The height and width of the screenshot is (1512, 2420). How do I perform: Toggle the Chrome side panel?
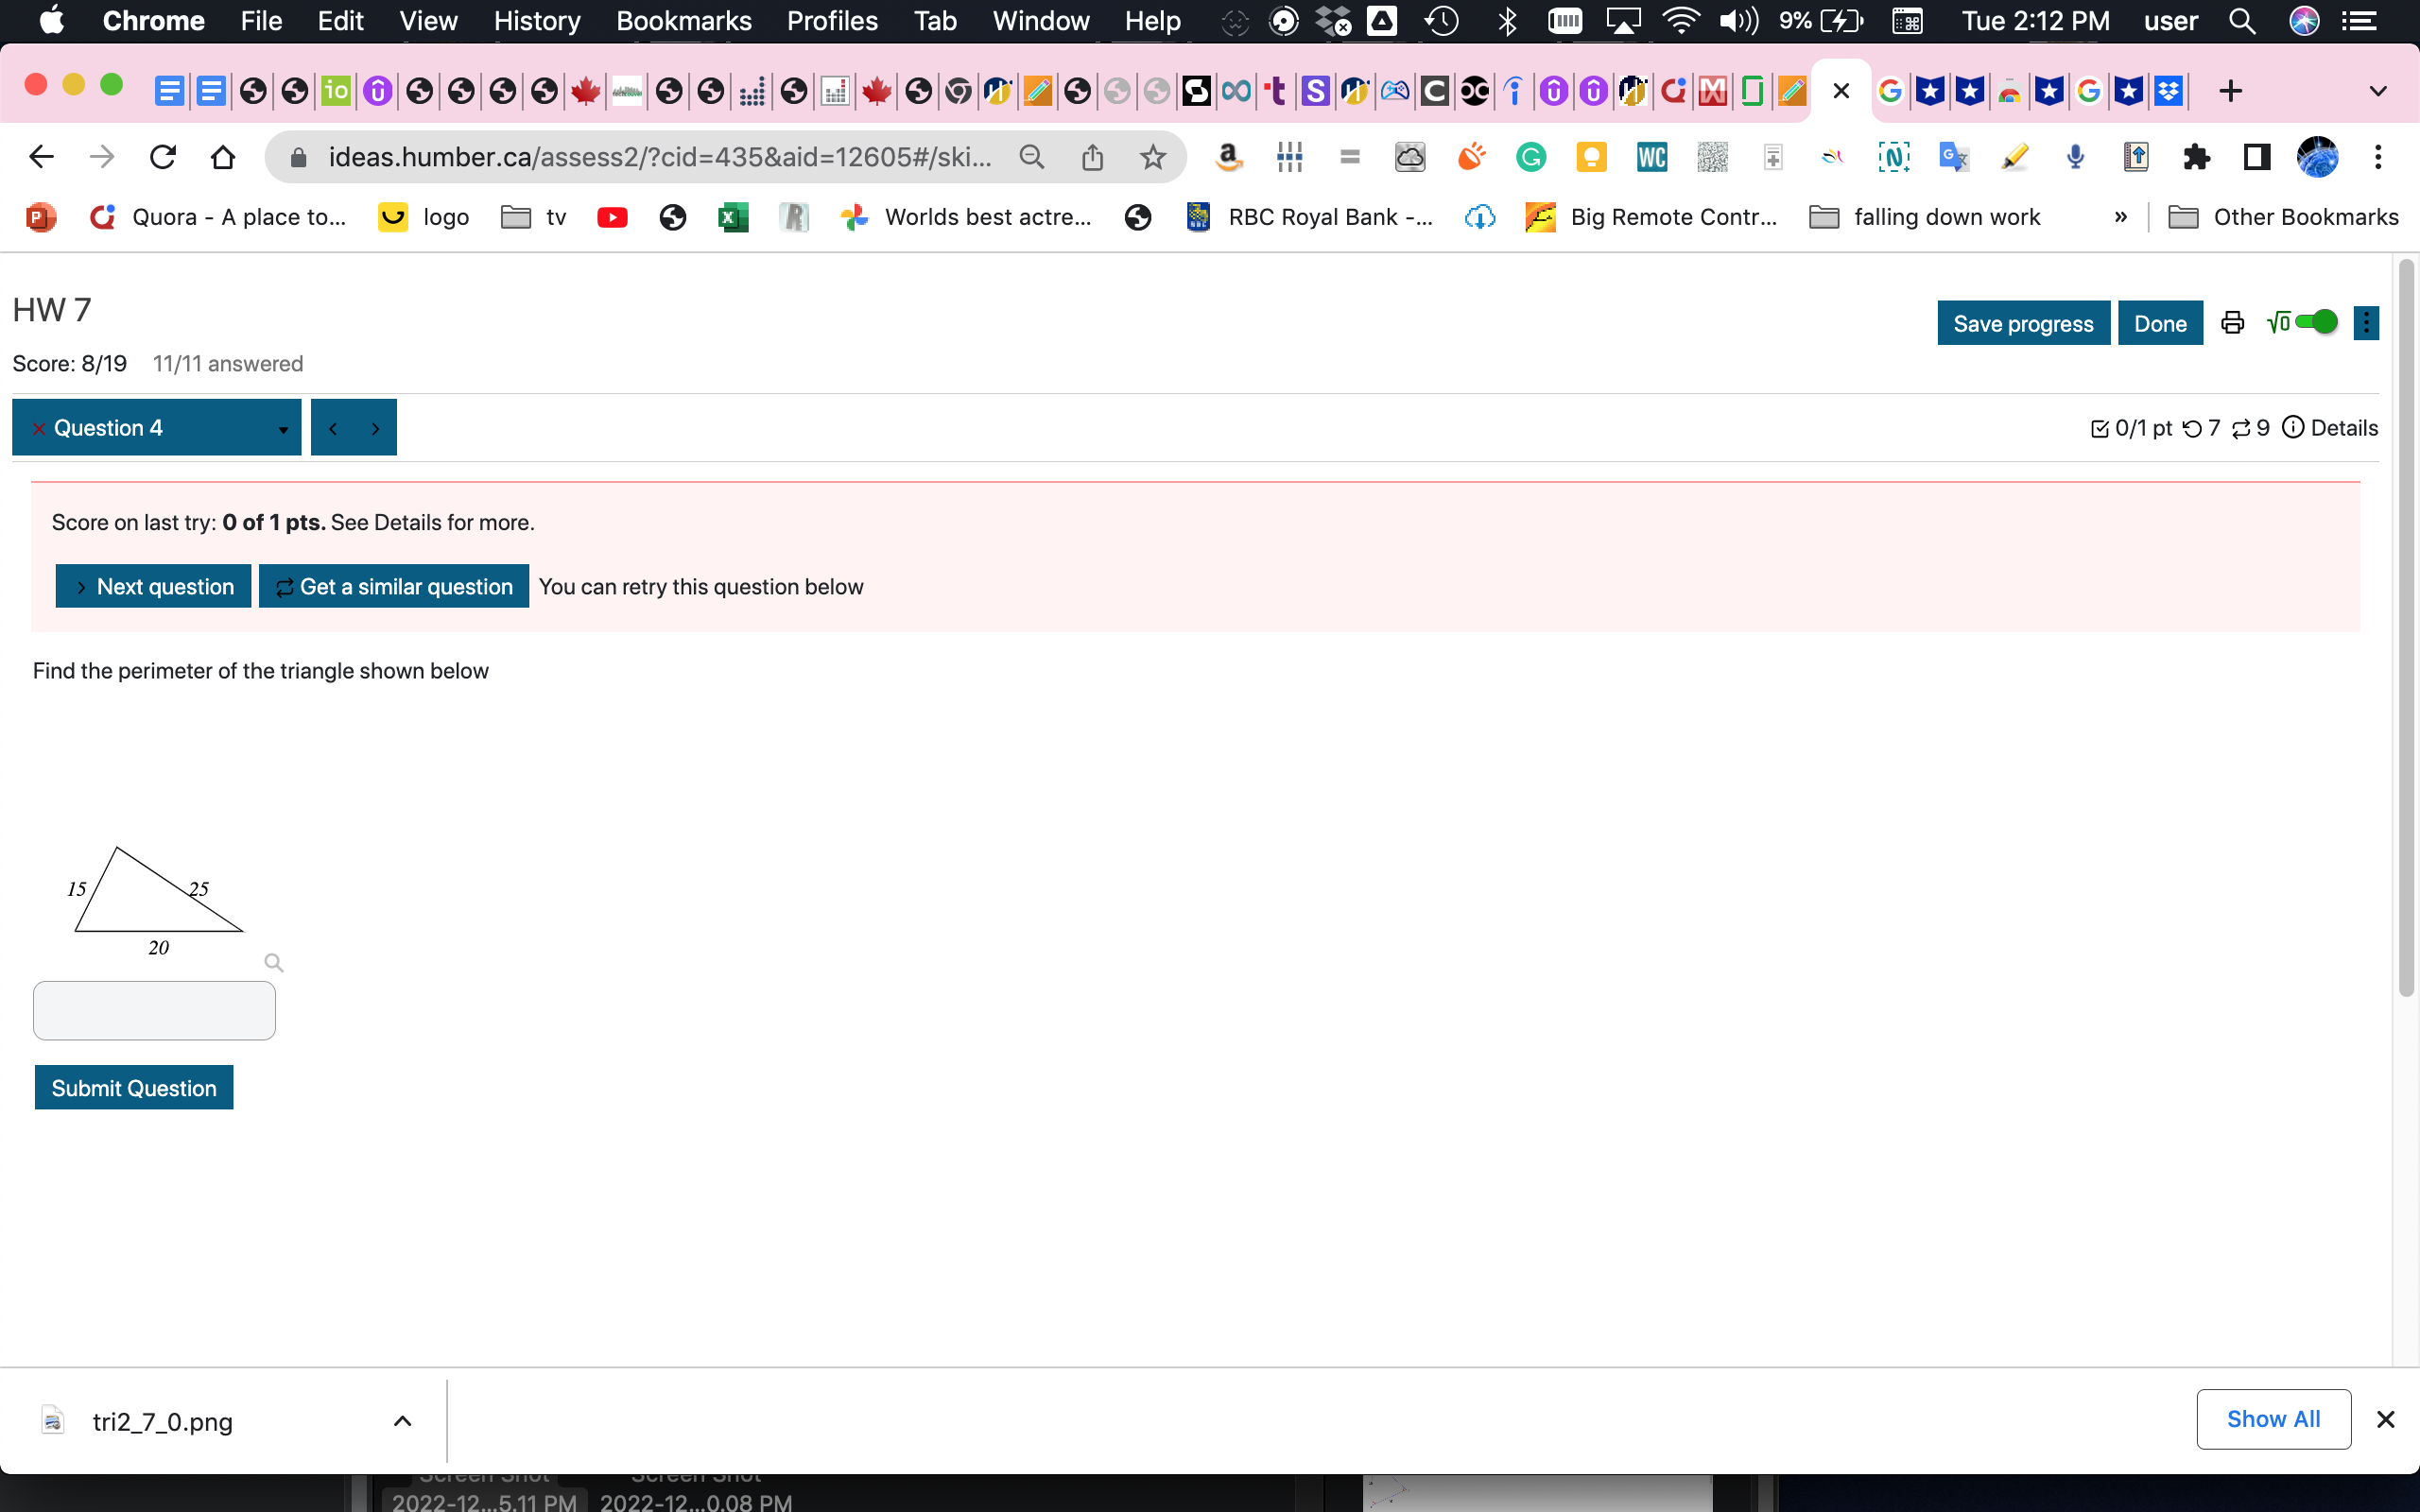click(2256, 157)
